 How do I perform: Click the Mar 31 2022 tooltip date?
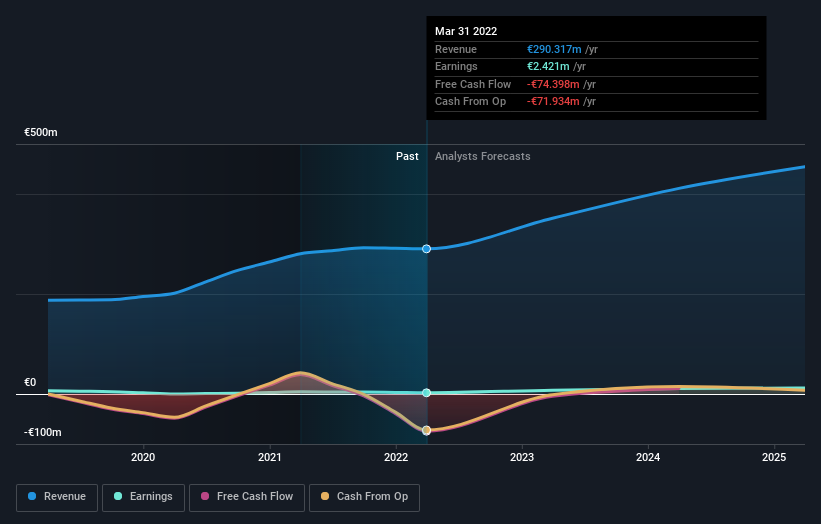466,31
